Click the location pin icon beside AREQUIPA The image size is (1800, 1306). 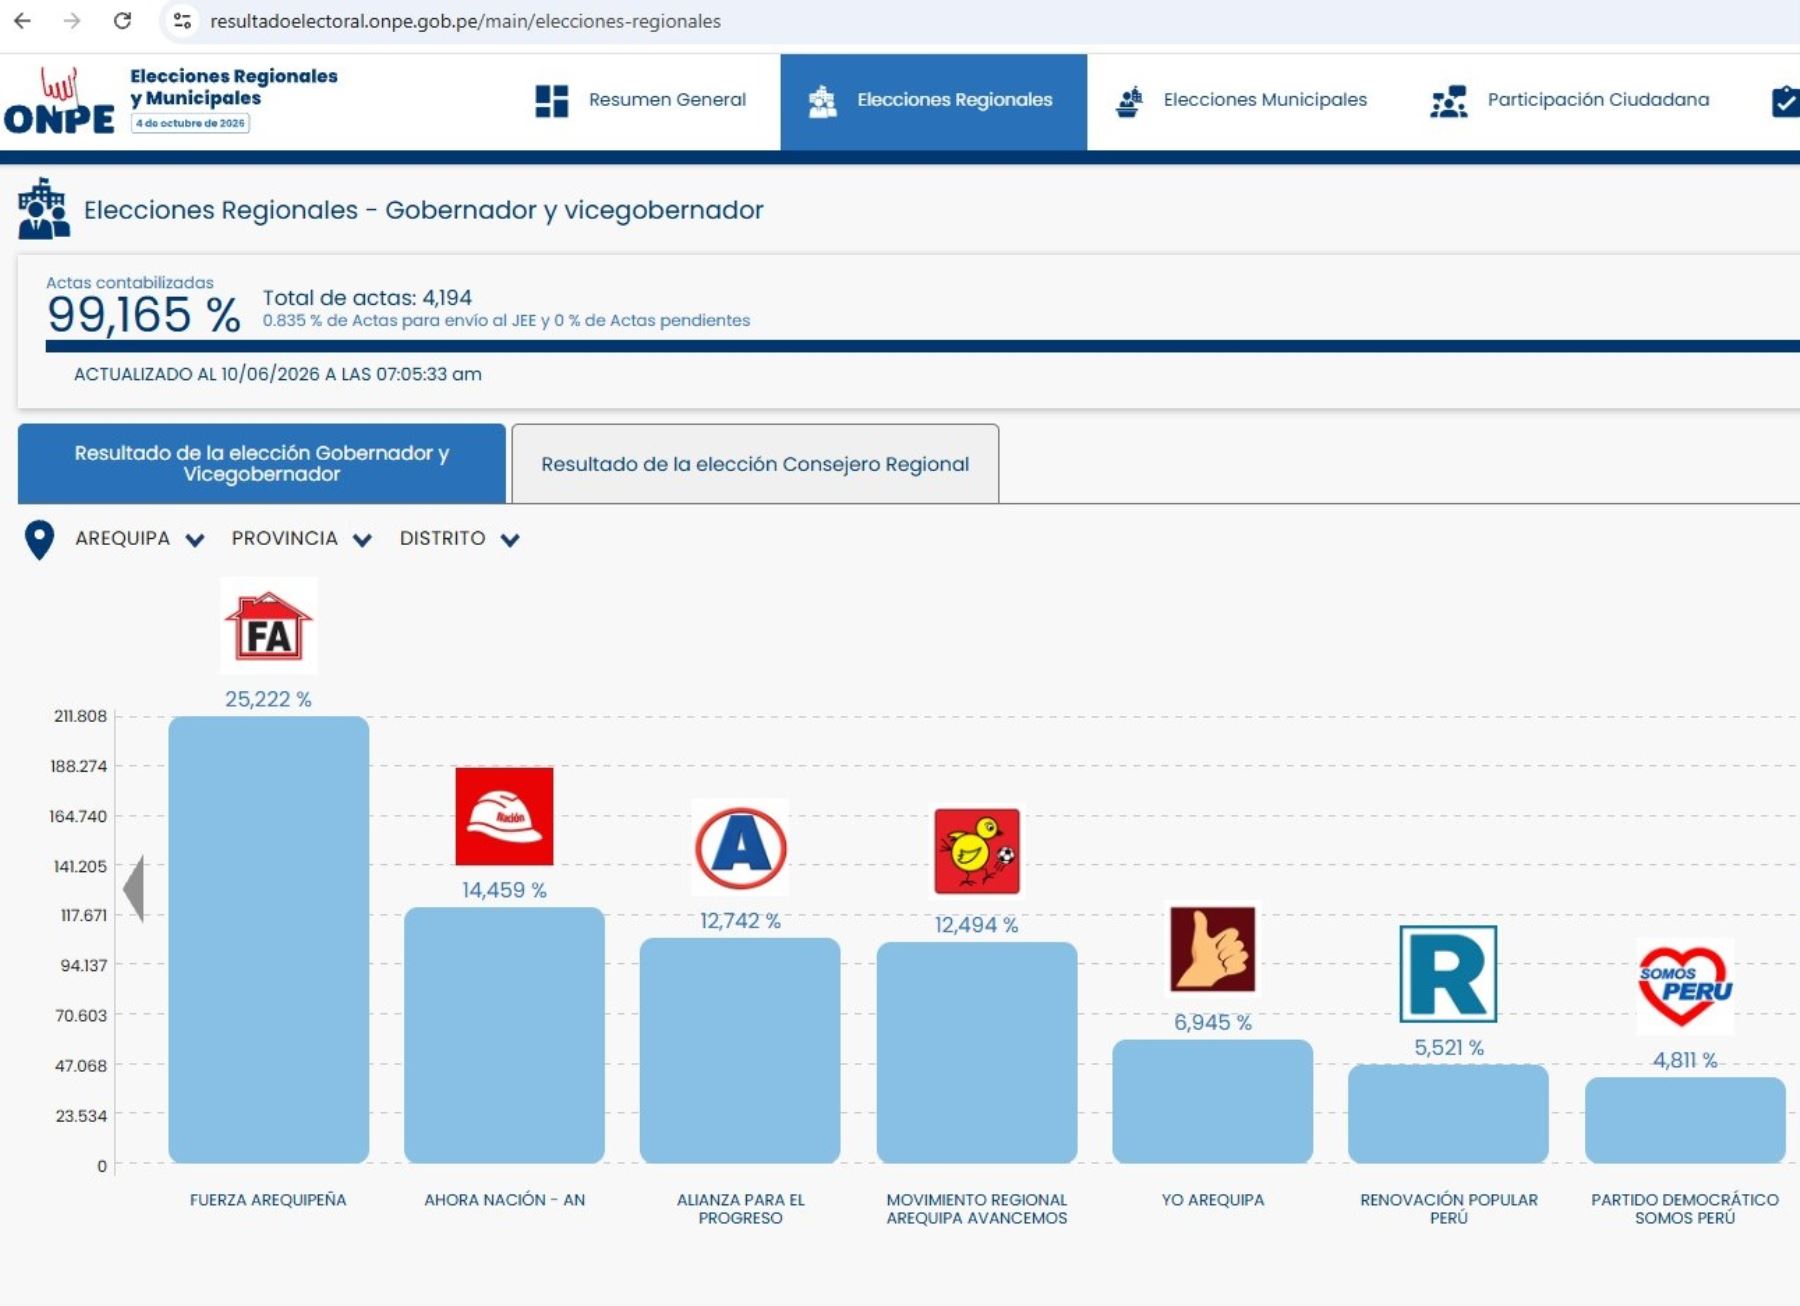(39, 540)
